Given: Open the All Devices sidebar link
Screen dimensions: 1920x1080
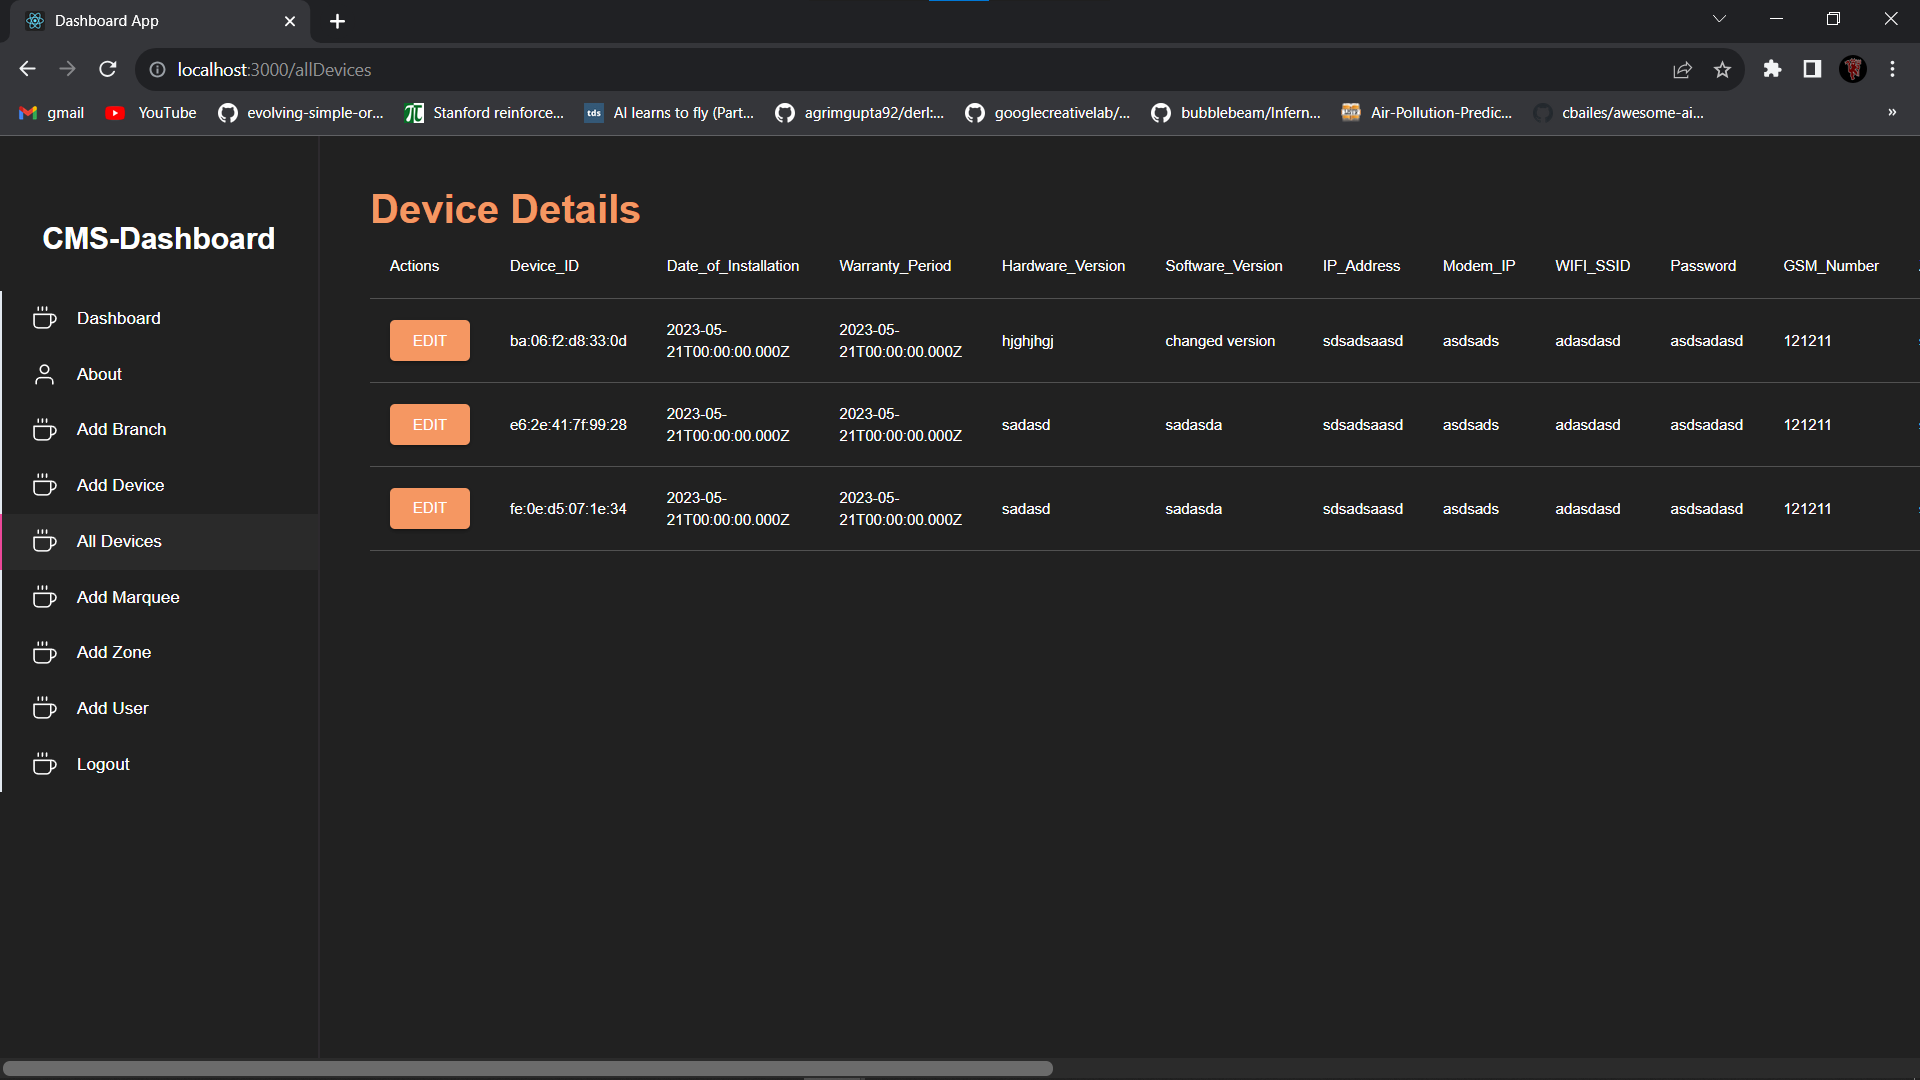Looking at the screenshot, I should click(x=118, y=541).
